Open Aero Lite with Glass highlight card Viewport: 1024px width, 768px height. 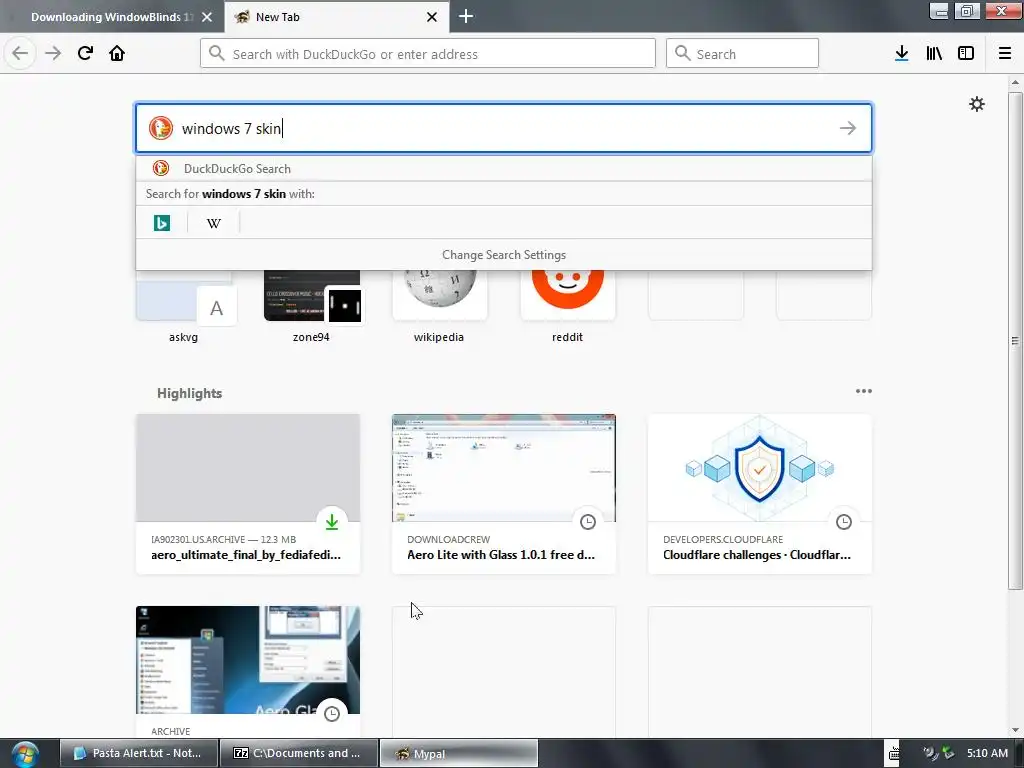[x=504, y=494]
